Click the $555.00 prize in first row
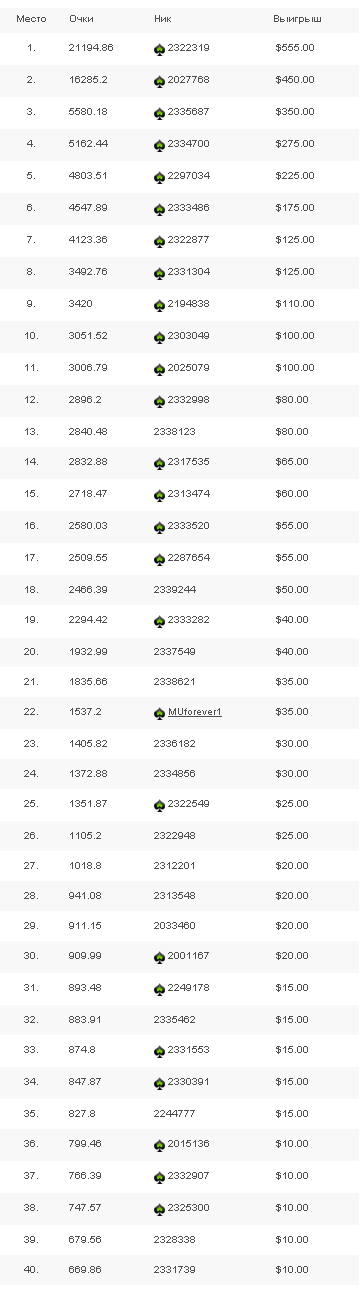Image resolution: width=362 pixels, height=1289 pixels. click(294, 48)
